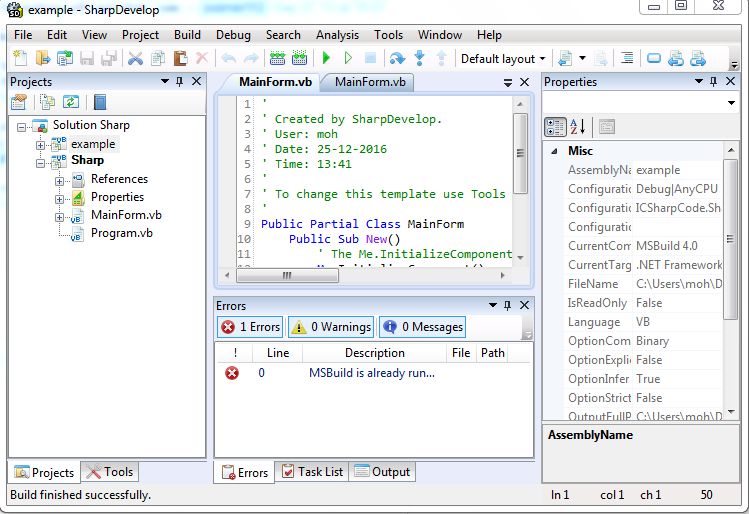Screen dimensions: 749x514
Task: Click the Build Solution toolbar icon
Action: [277, 58]
